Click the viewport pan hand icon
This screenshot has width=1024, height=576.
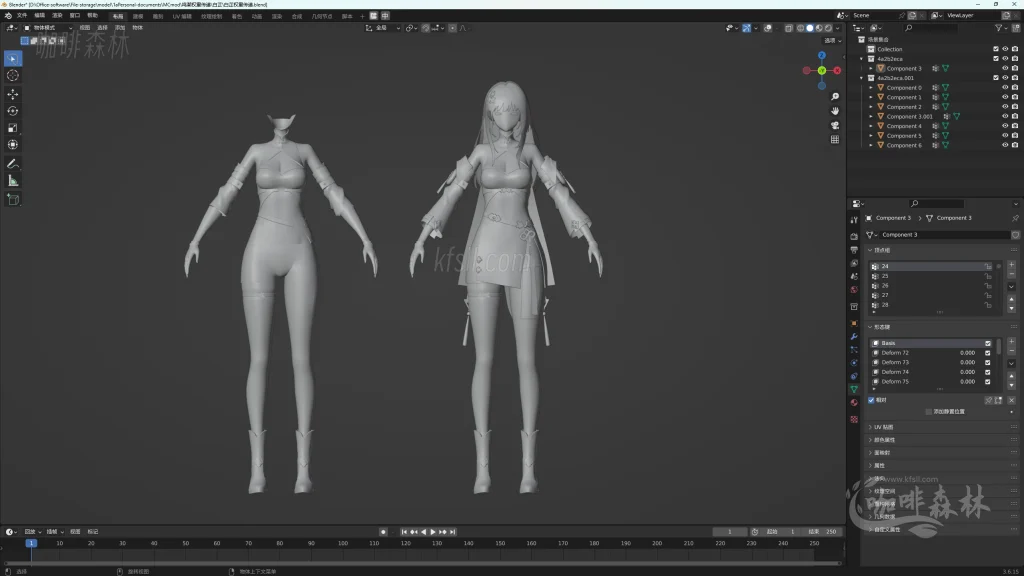(835, 111)
